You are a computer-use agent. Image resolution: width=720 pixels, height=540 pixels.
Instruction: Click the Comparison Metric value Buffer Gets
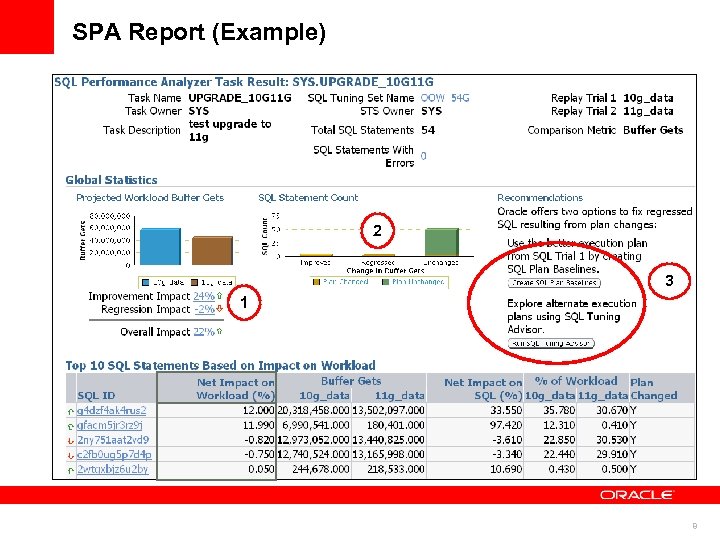click(x=653, y=130)
